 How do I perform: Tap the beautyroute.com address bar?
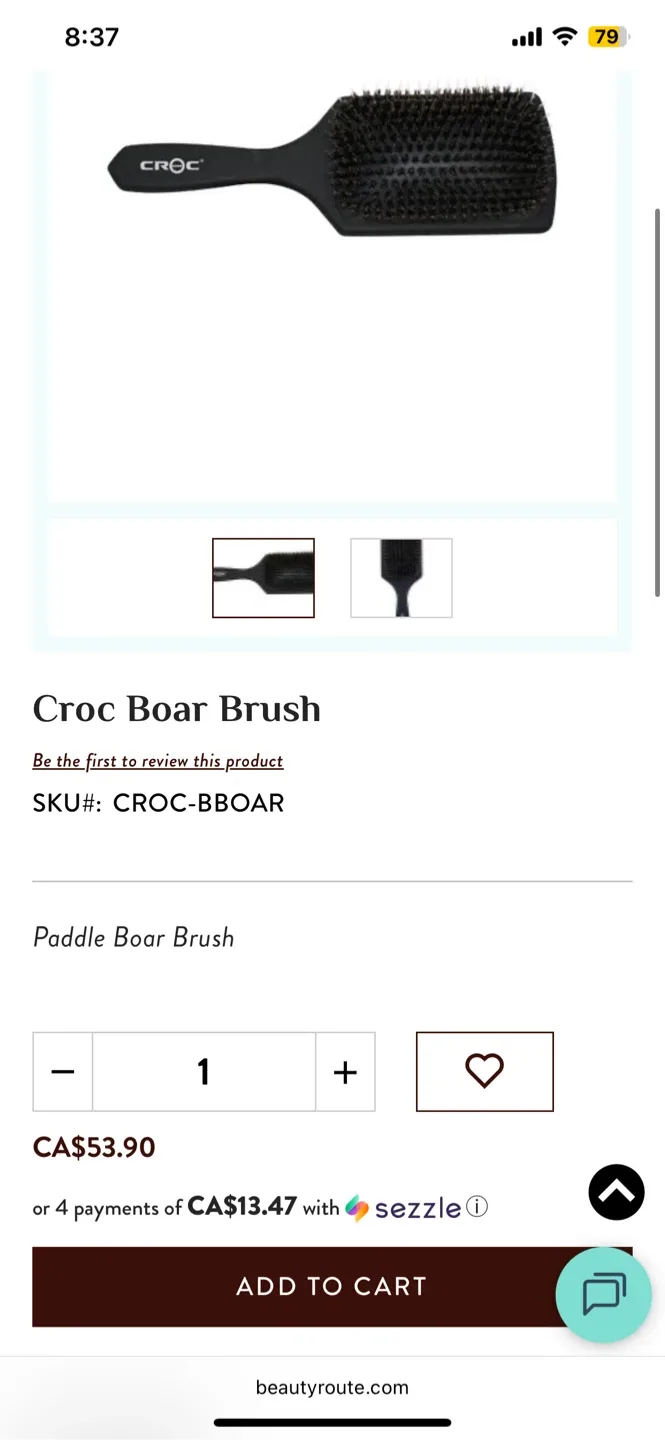[332, 1387]
